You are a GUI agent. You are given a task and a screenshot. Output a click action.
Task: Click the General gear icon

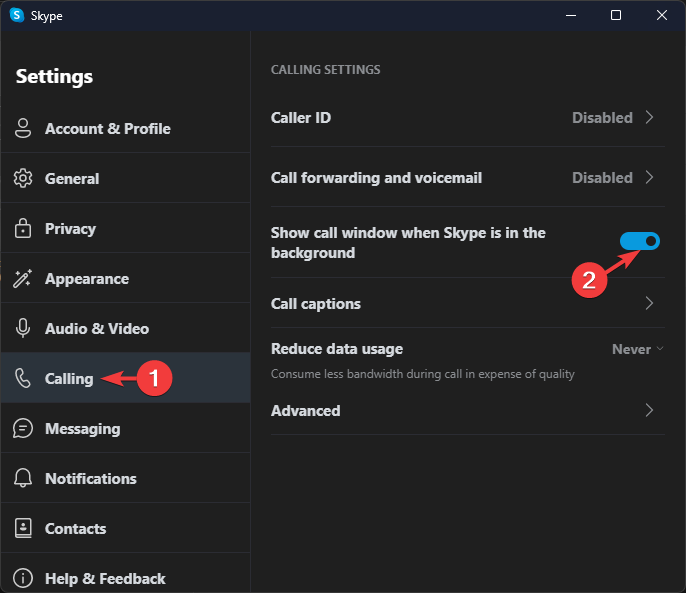pos(23,178)
